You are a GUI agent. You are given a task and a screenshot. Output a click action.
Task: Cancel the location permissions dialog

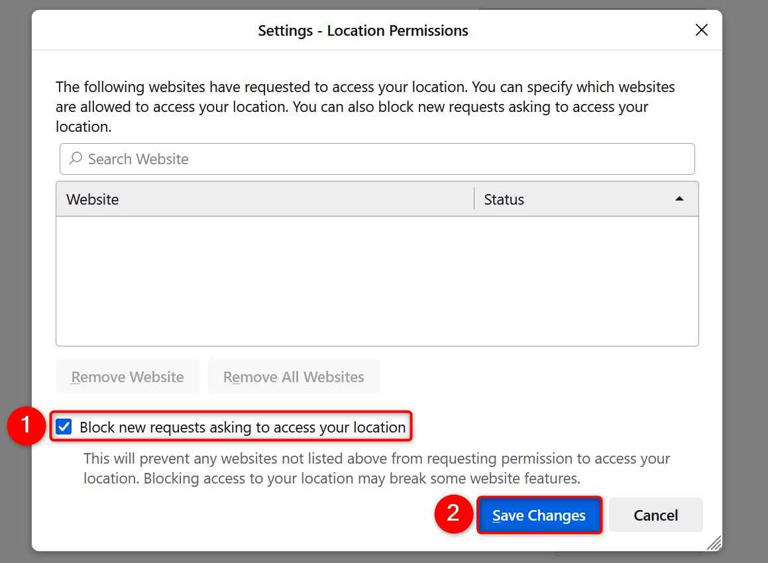[656, 515]
